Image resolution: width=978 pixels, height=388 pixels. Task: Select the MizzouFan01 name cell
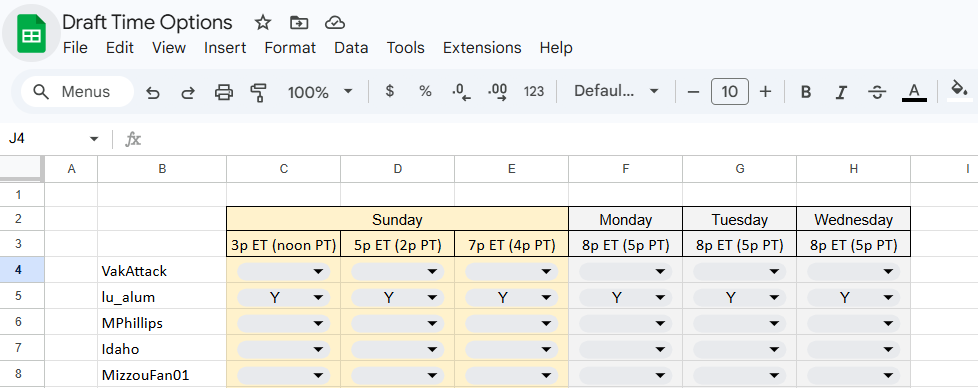pos(162,375)
